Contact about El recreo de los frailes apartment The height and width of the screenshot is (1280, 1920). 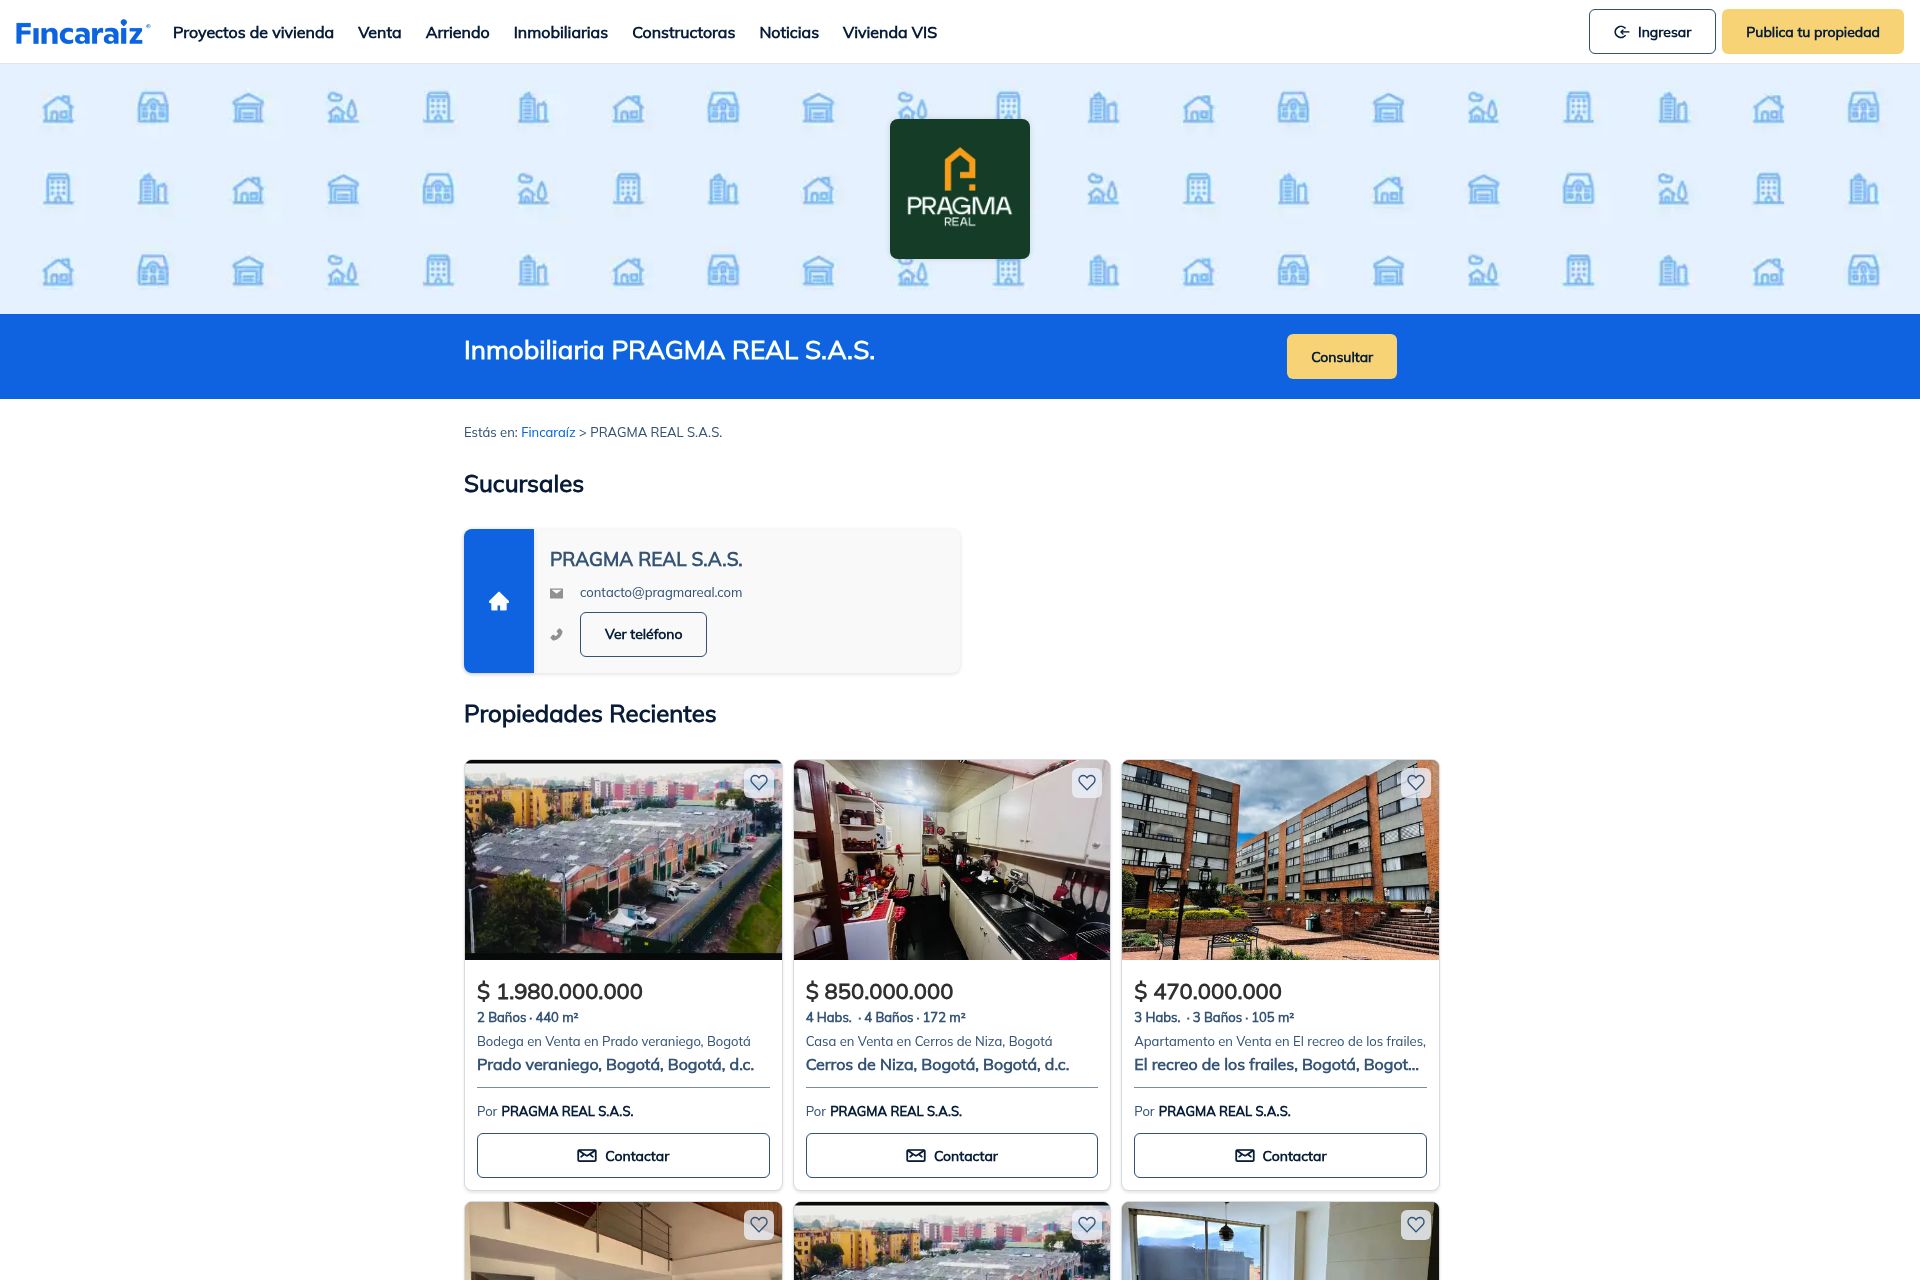1280,1156
